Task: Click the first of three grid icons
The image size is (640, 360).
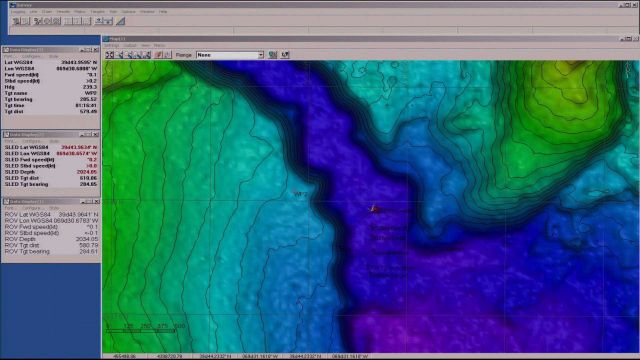Action: pyautogui.click(x=69, y=21)
